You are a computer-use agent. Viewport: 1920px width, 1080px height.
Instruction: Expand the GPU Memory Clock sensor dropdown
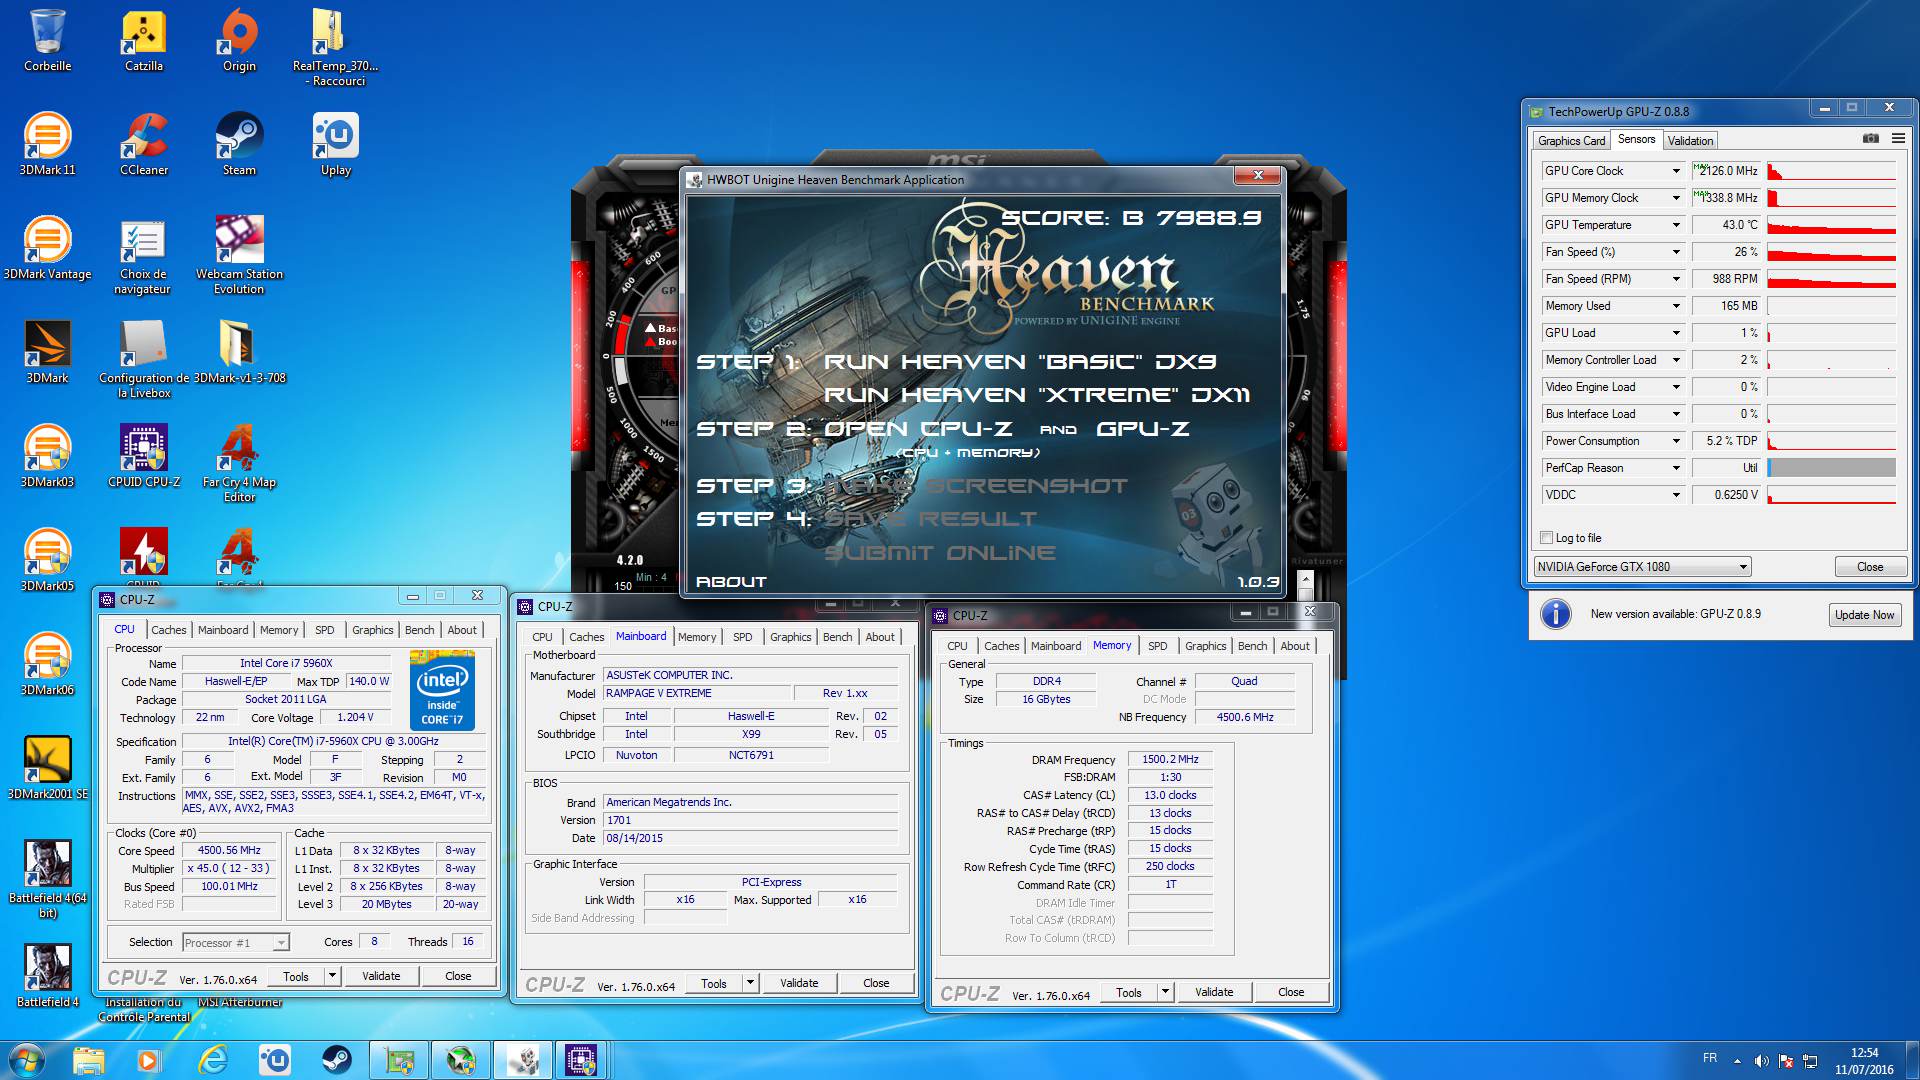coord(1676,198)
